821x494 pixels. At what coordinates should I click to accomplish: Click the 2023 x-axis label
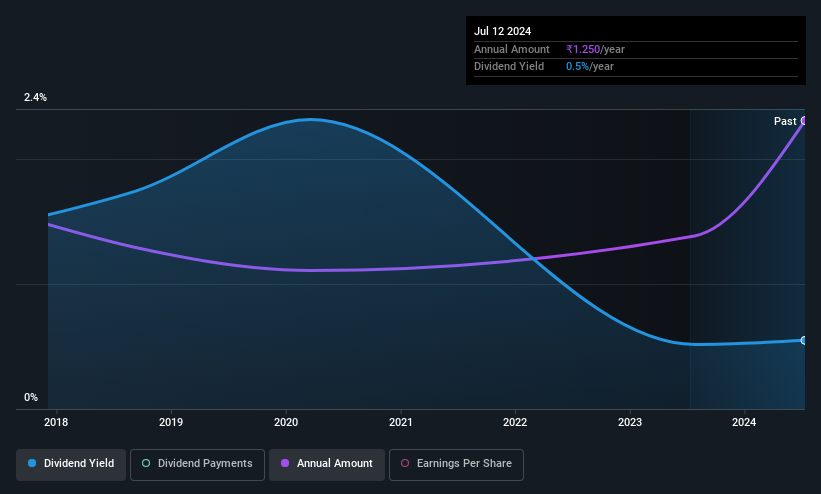[630, 422]
